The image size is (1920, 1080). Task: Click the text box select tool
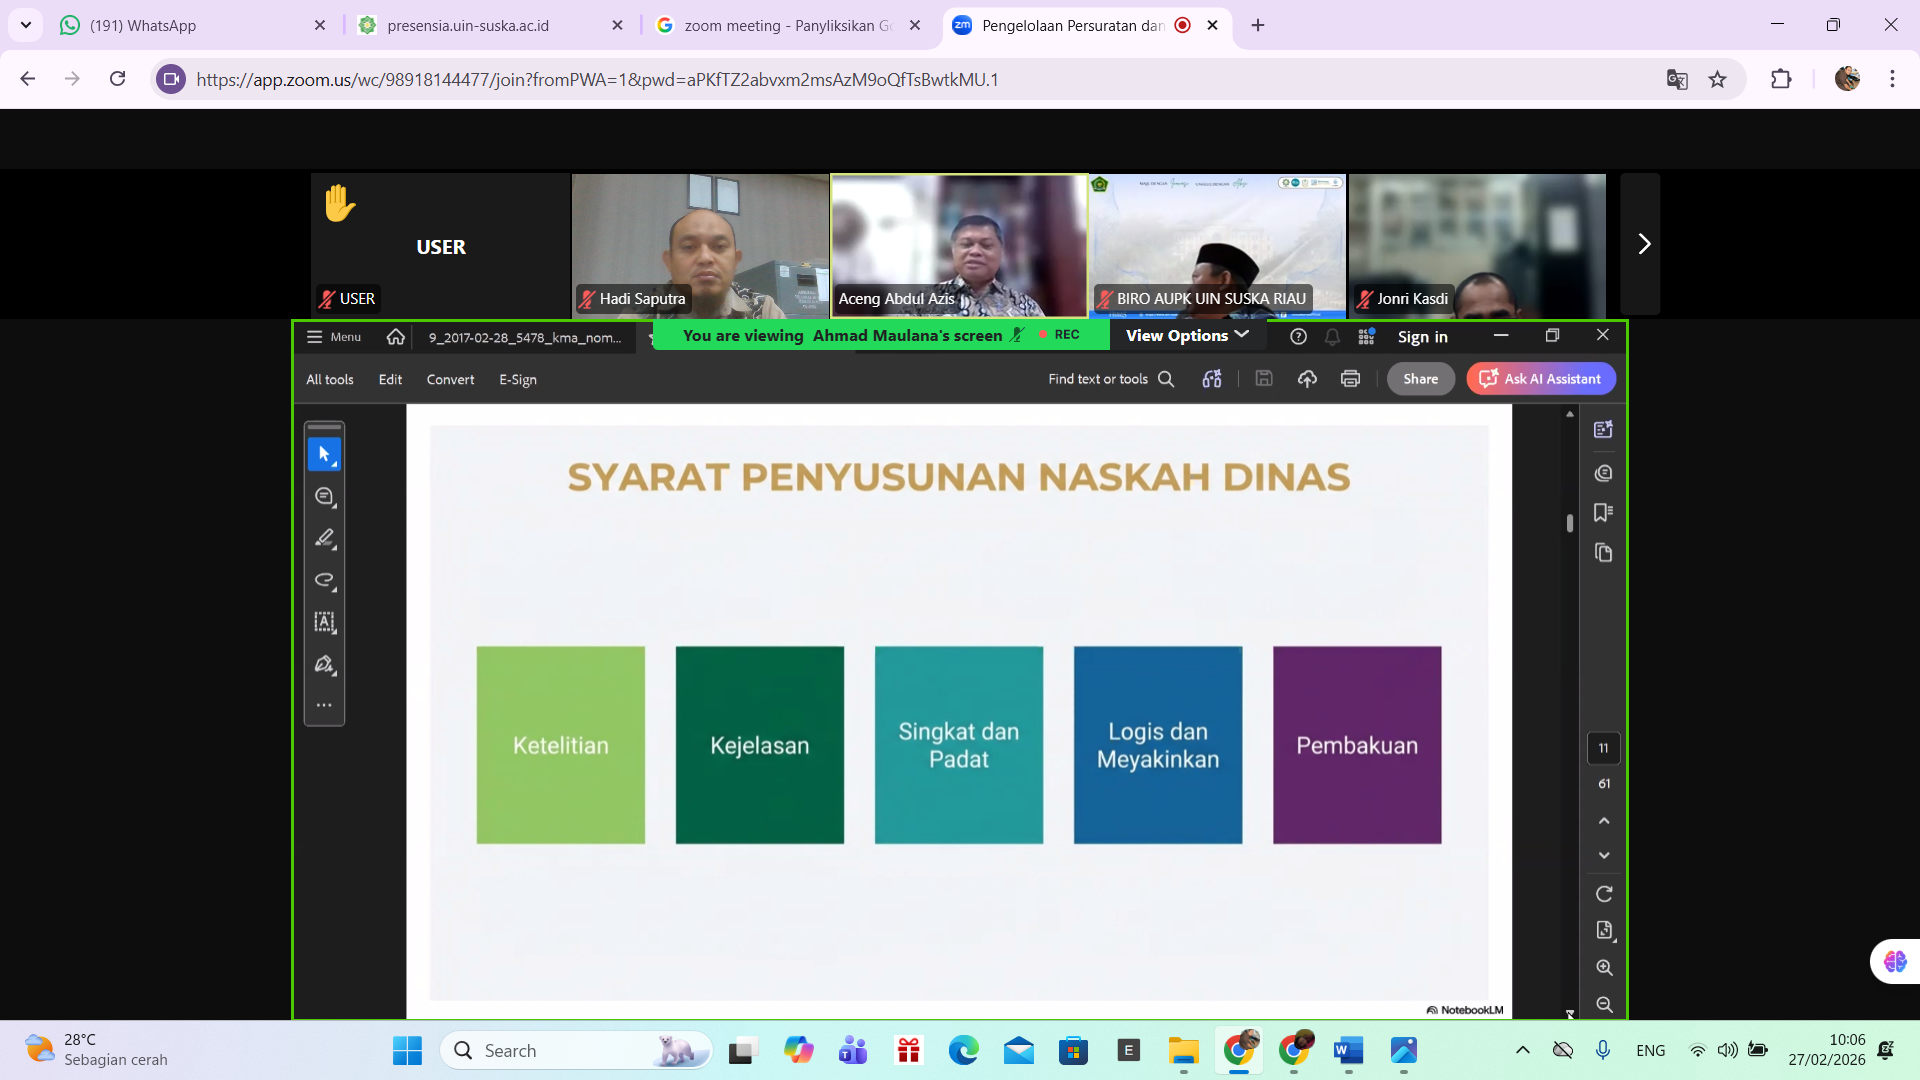point(324,622)
